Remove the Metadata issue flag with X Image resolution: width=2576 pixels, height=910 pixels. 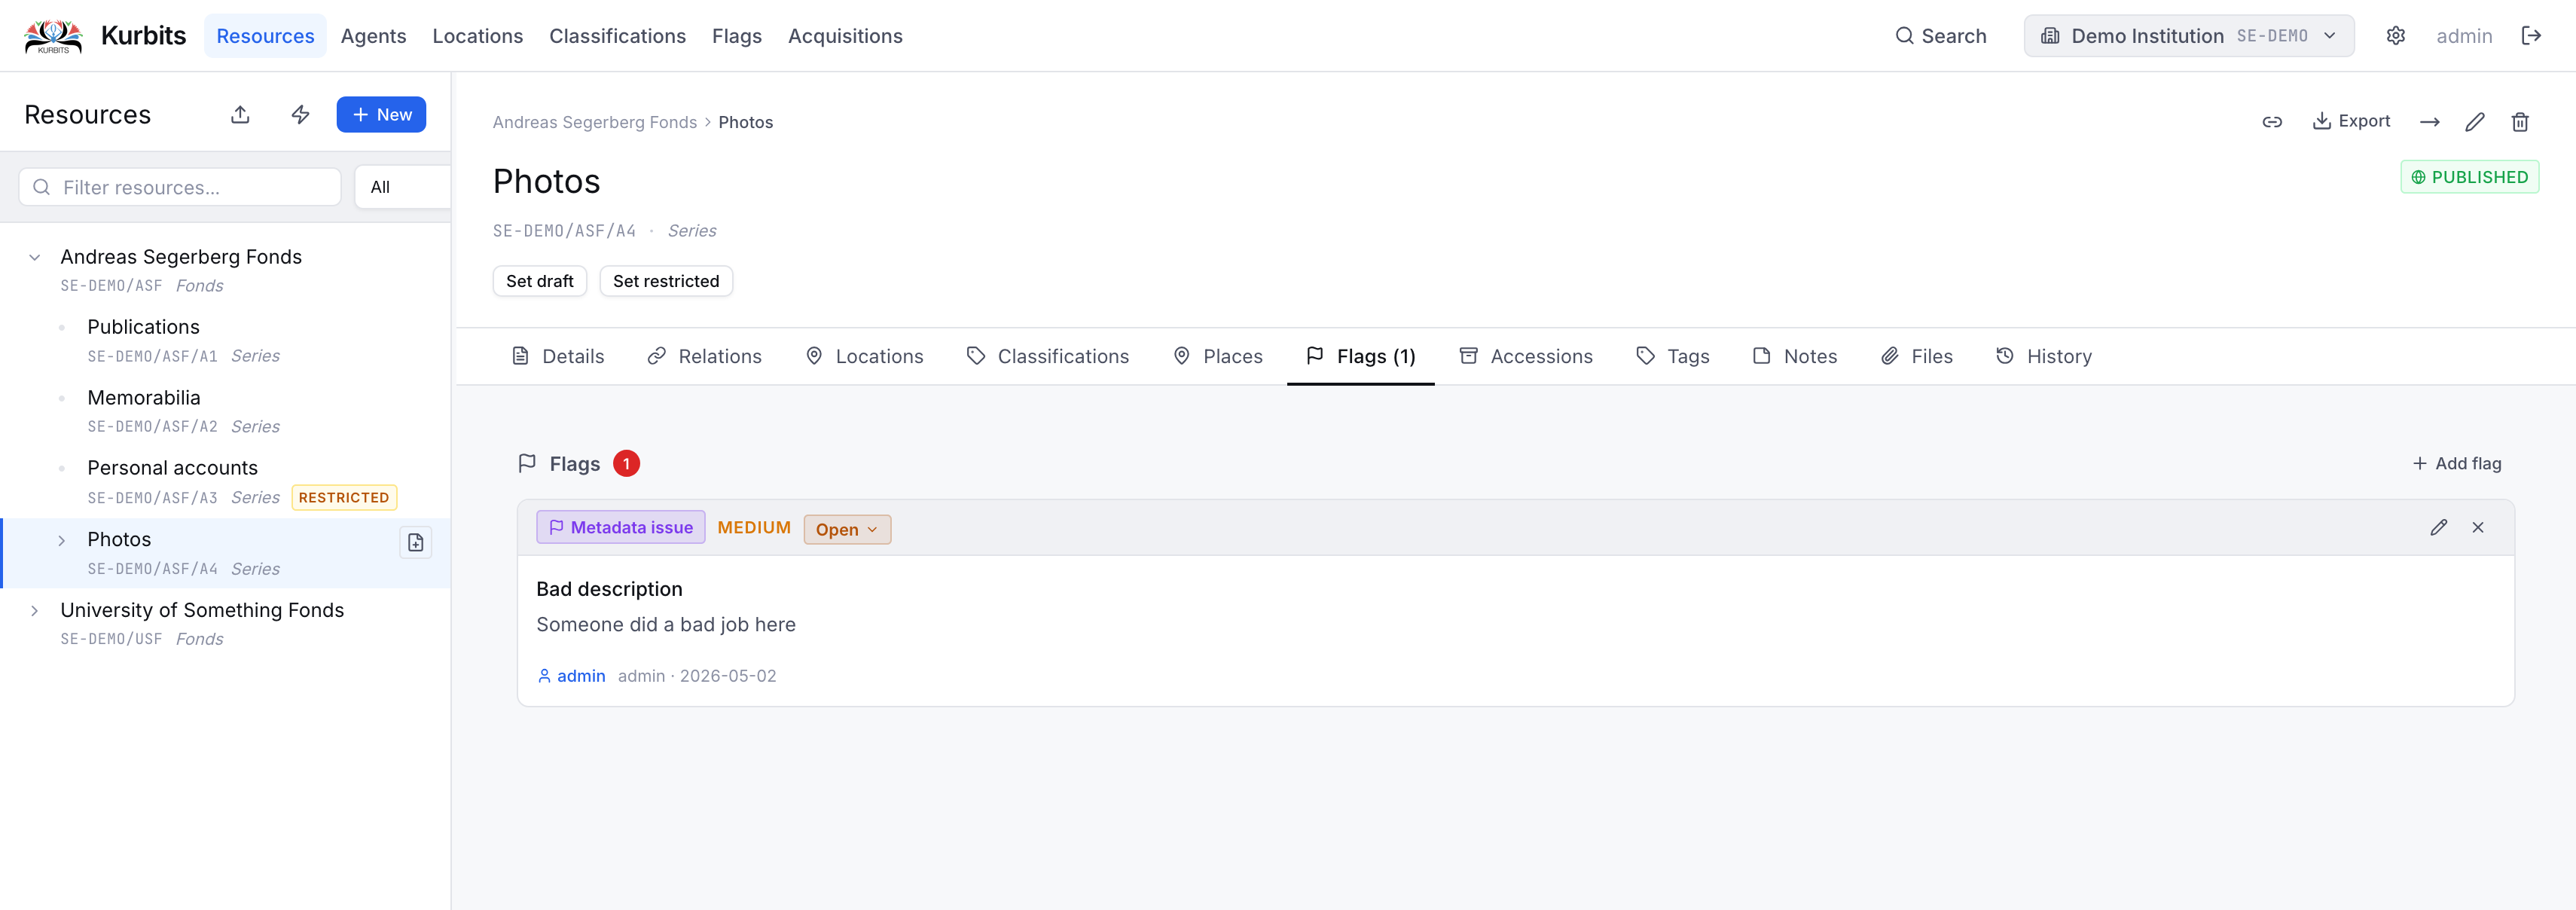tap(2478, 528)
